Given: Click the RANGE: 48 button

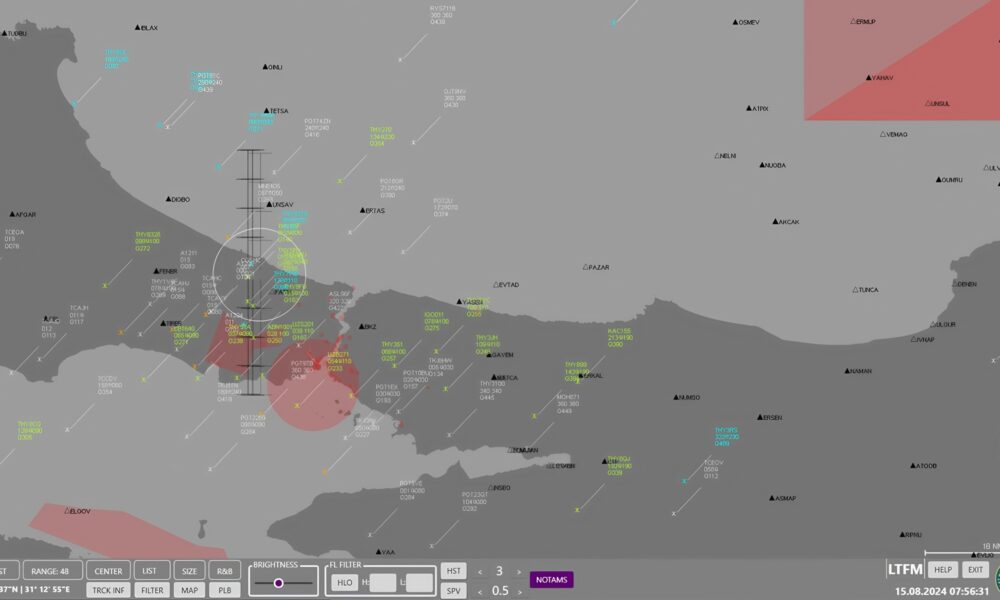Looking at the screenshot, I should (x=52, y=571).
